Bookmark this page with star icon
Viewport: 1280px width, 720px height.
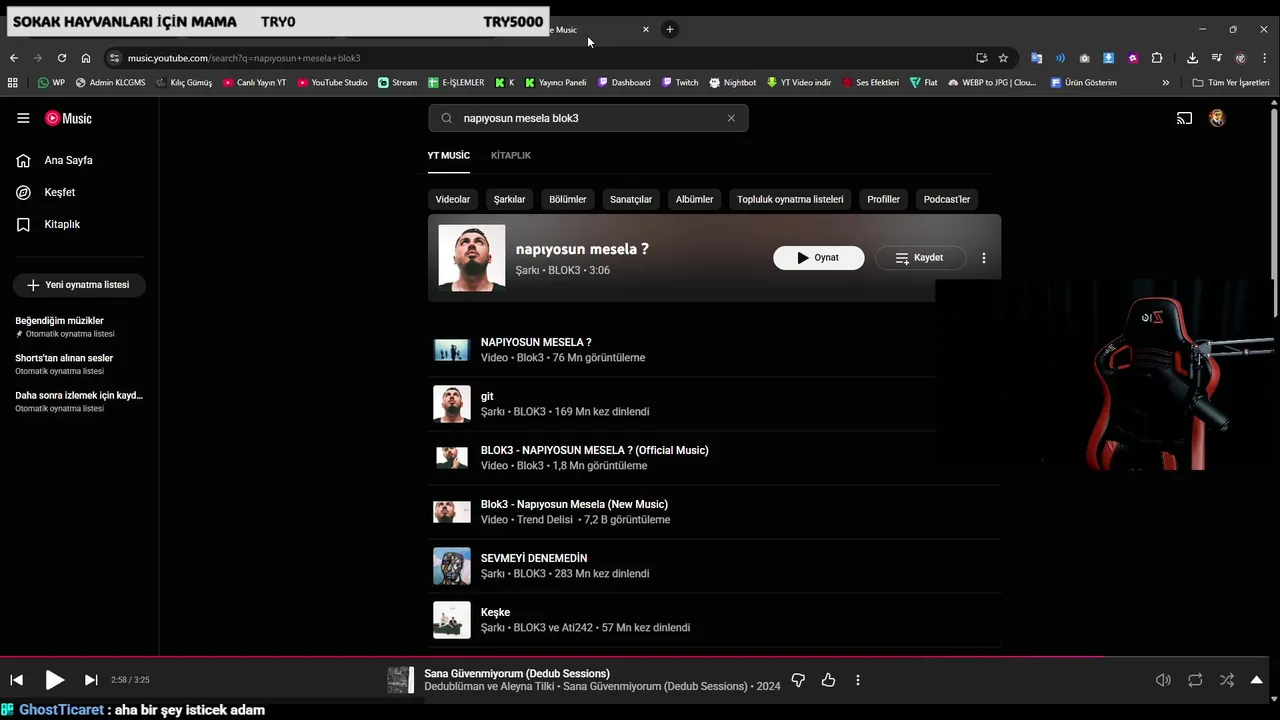(x=1003, y=58)
